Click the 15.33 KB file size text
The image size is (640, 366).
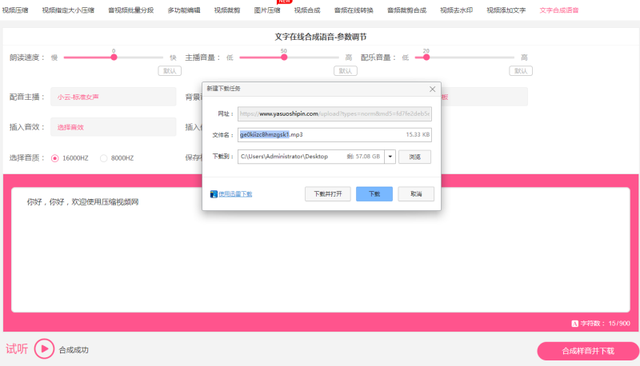(x=418, y=135)
